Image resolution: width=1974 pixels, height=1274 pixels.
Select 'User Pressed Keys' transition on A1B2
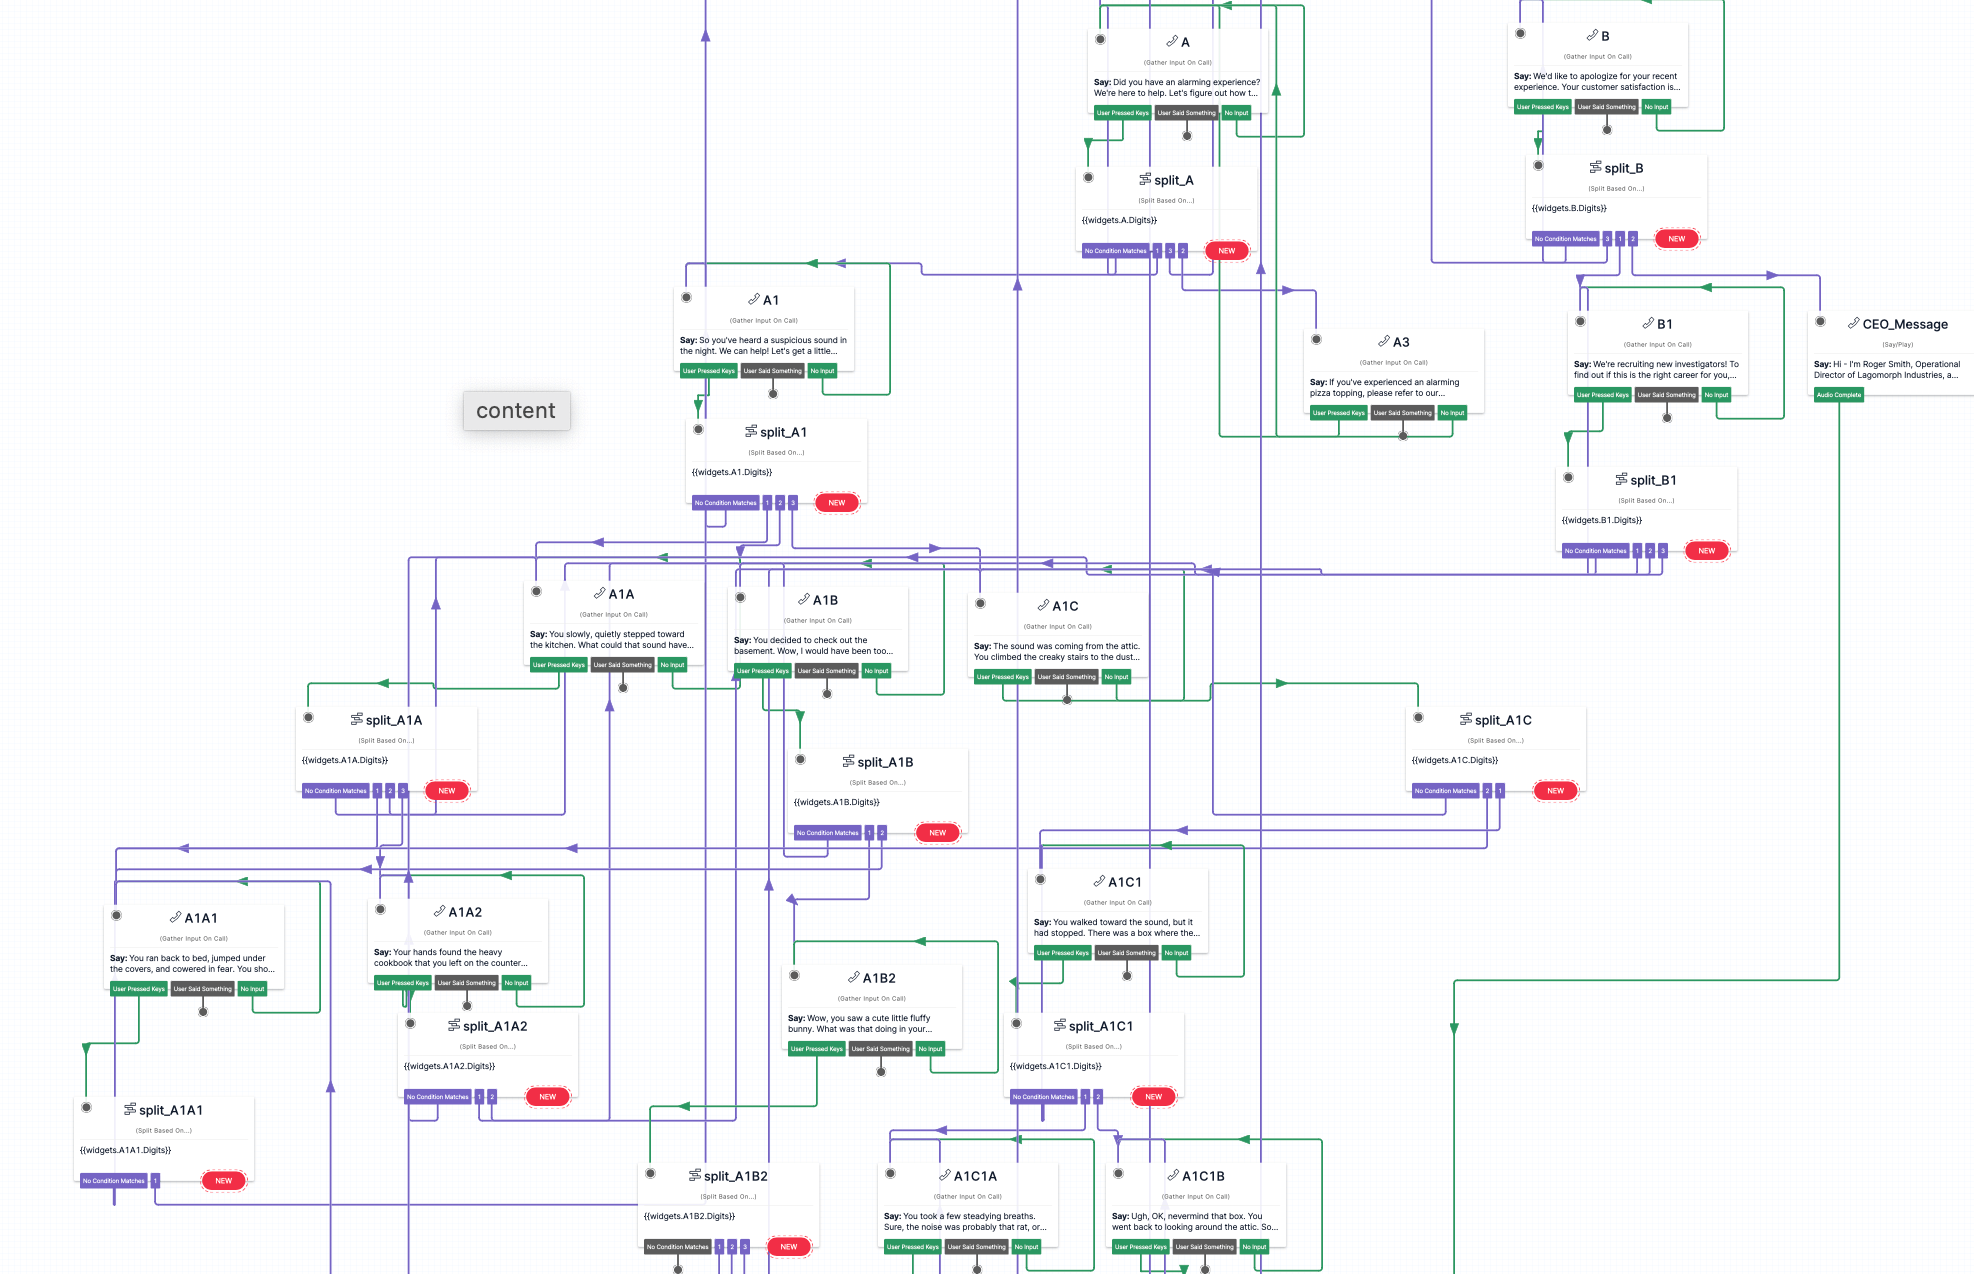pyautogui.click(x=816, y=1049)
